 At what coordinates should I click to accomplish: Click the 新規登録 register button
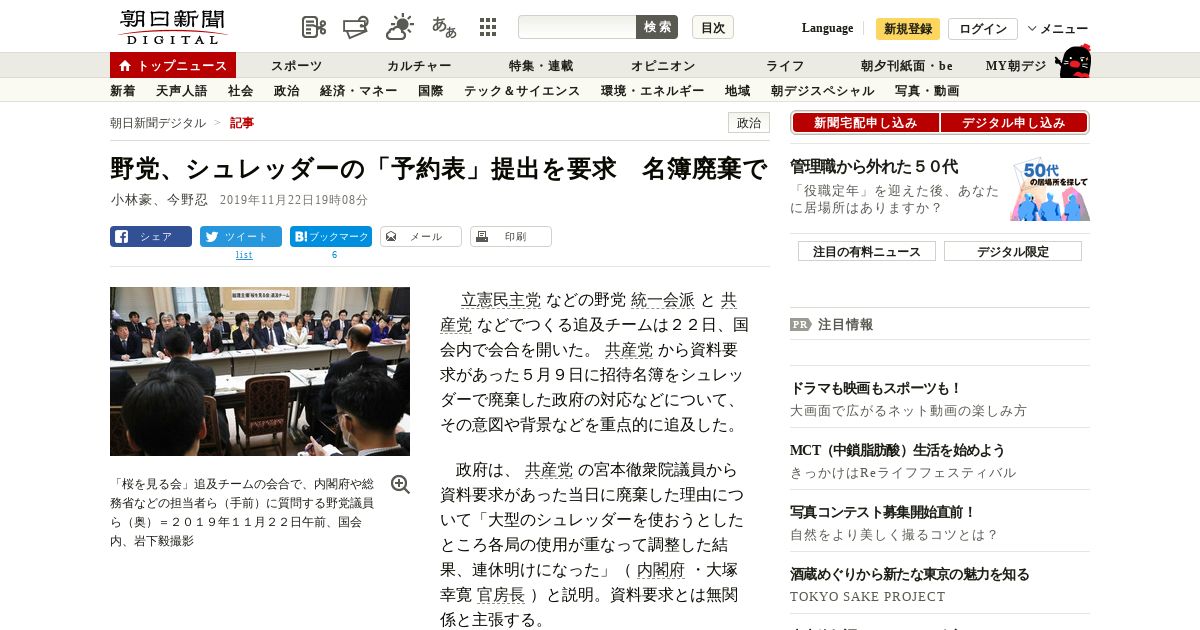click(908, 29)
